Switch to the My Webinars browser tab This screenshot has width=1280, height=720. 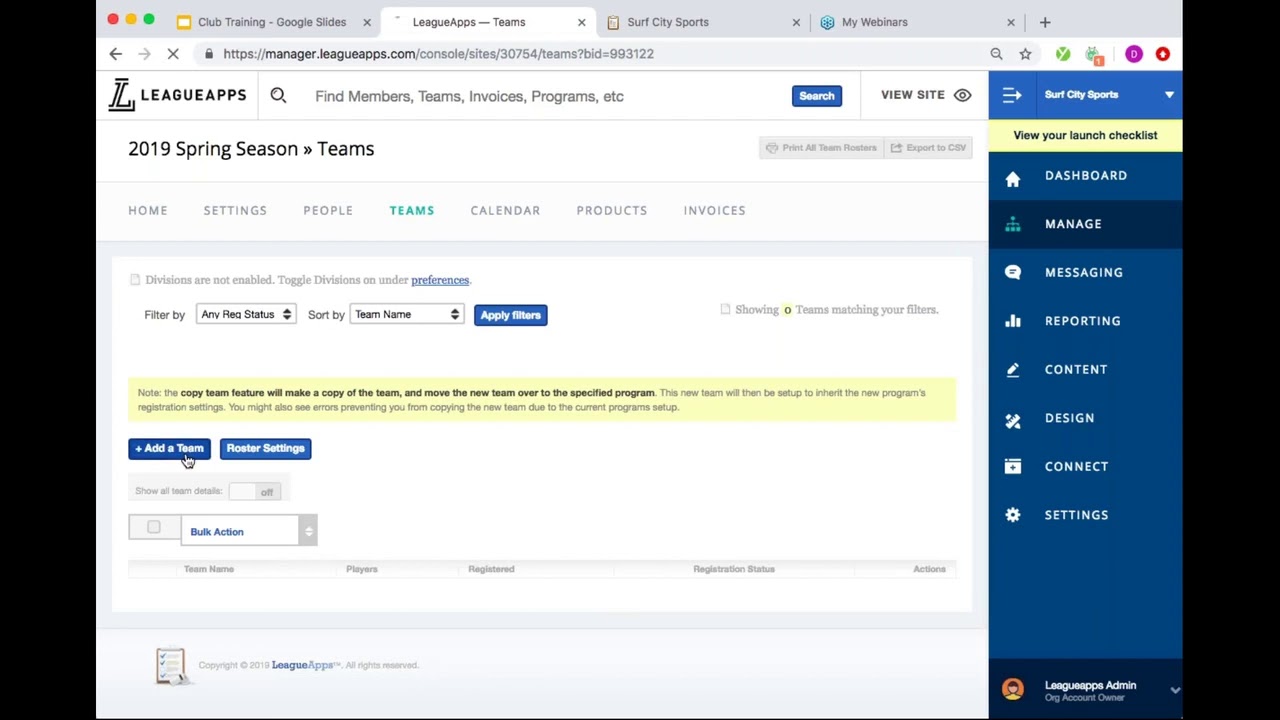[918, 22]
